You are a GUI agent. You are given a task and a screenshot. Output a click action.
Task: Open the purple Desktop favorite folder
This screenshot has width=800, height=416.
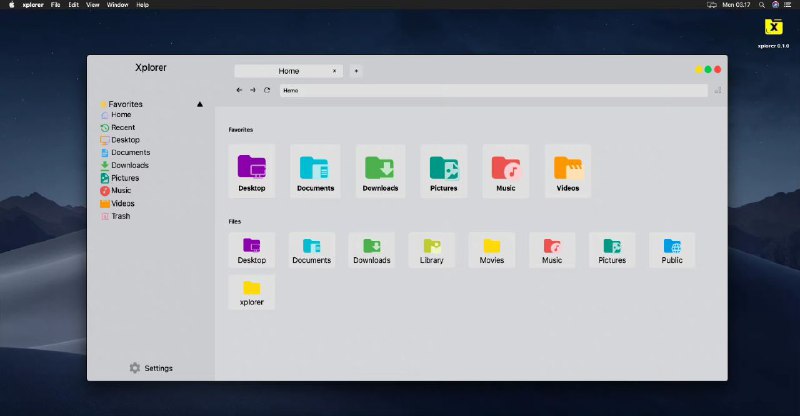point(252,171)
